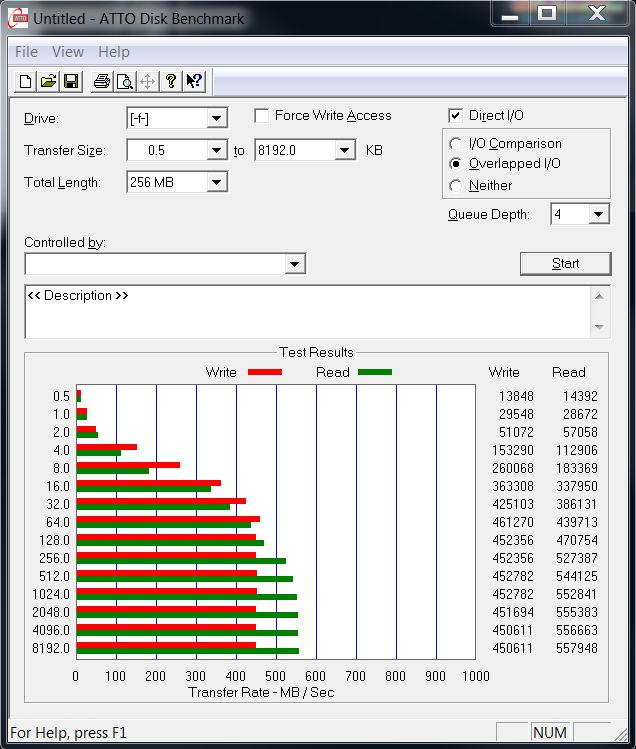Open the File menu
This screenshot has height=749, width=636.
[26, 52]
